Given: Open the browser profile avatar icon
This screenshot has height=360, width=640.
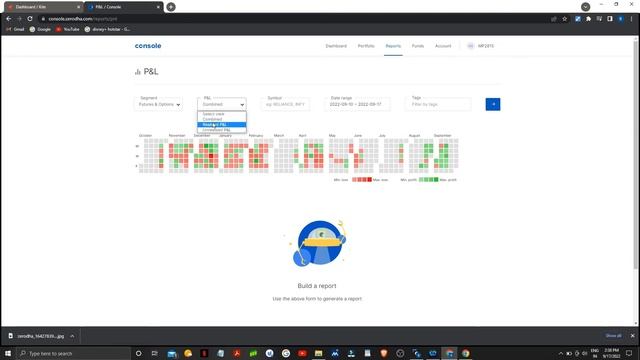Looking at the screenshot, I should click(x=620, y=19).
